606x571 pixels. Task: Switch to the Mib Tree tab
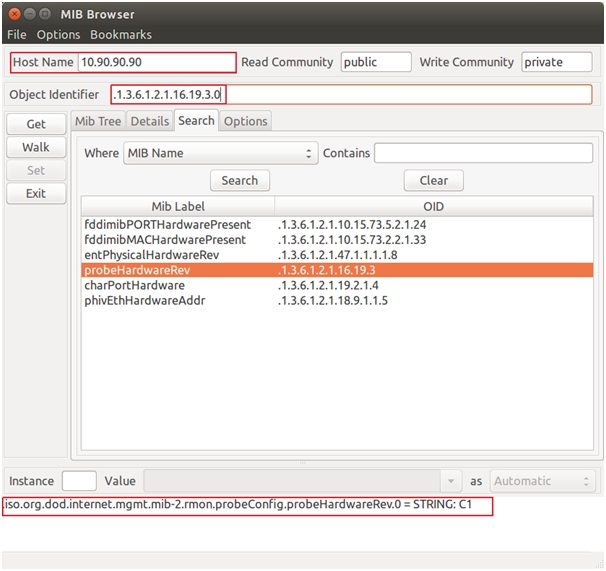pyautogui.click(x=97, y=121)
